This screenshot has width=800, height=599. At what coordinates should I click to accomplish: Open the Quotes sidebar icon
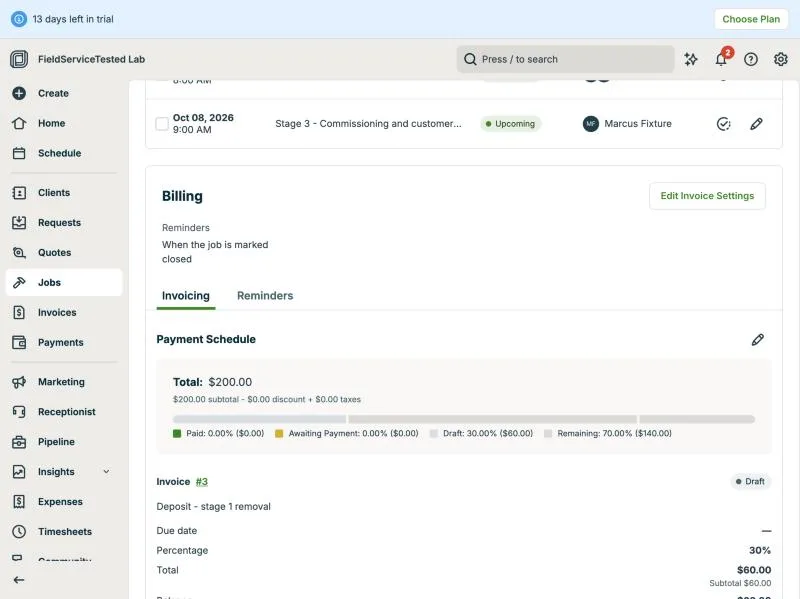tap(19, 253)
